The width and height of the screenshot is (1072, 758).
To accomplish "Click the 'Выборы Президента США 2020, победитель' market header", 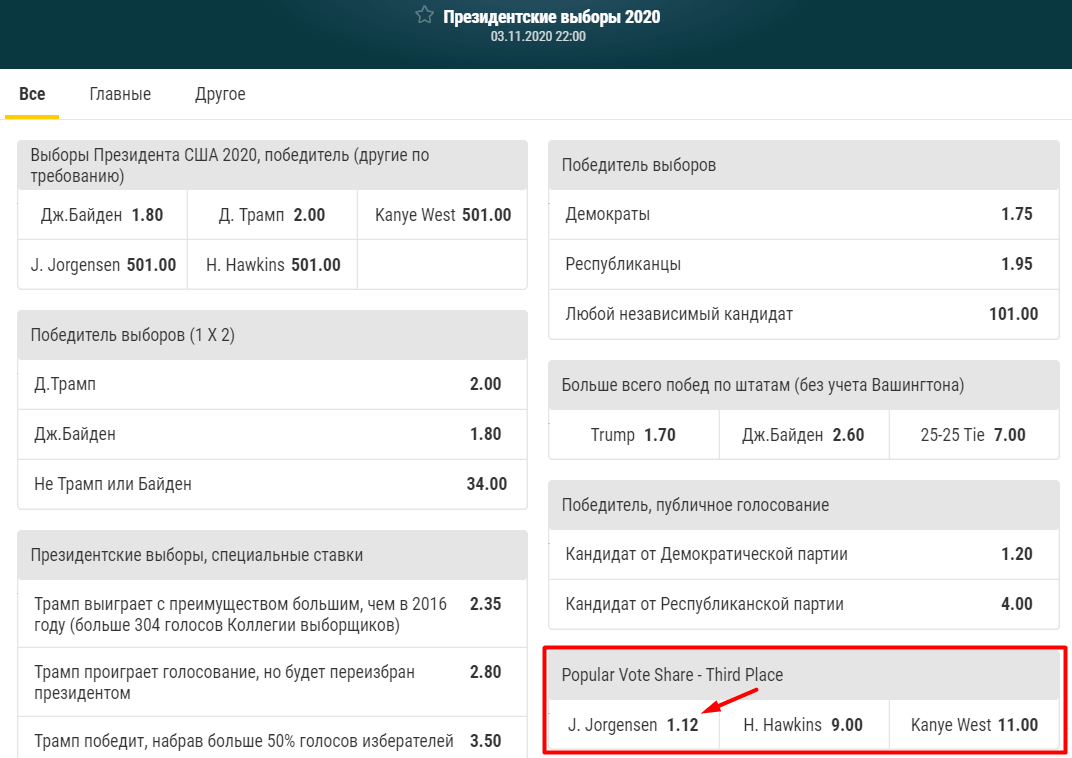I will pos(272,165).
